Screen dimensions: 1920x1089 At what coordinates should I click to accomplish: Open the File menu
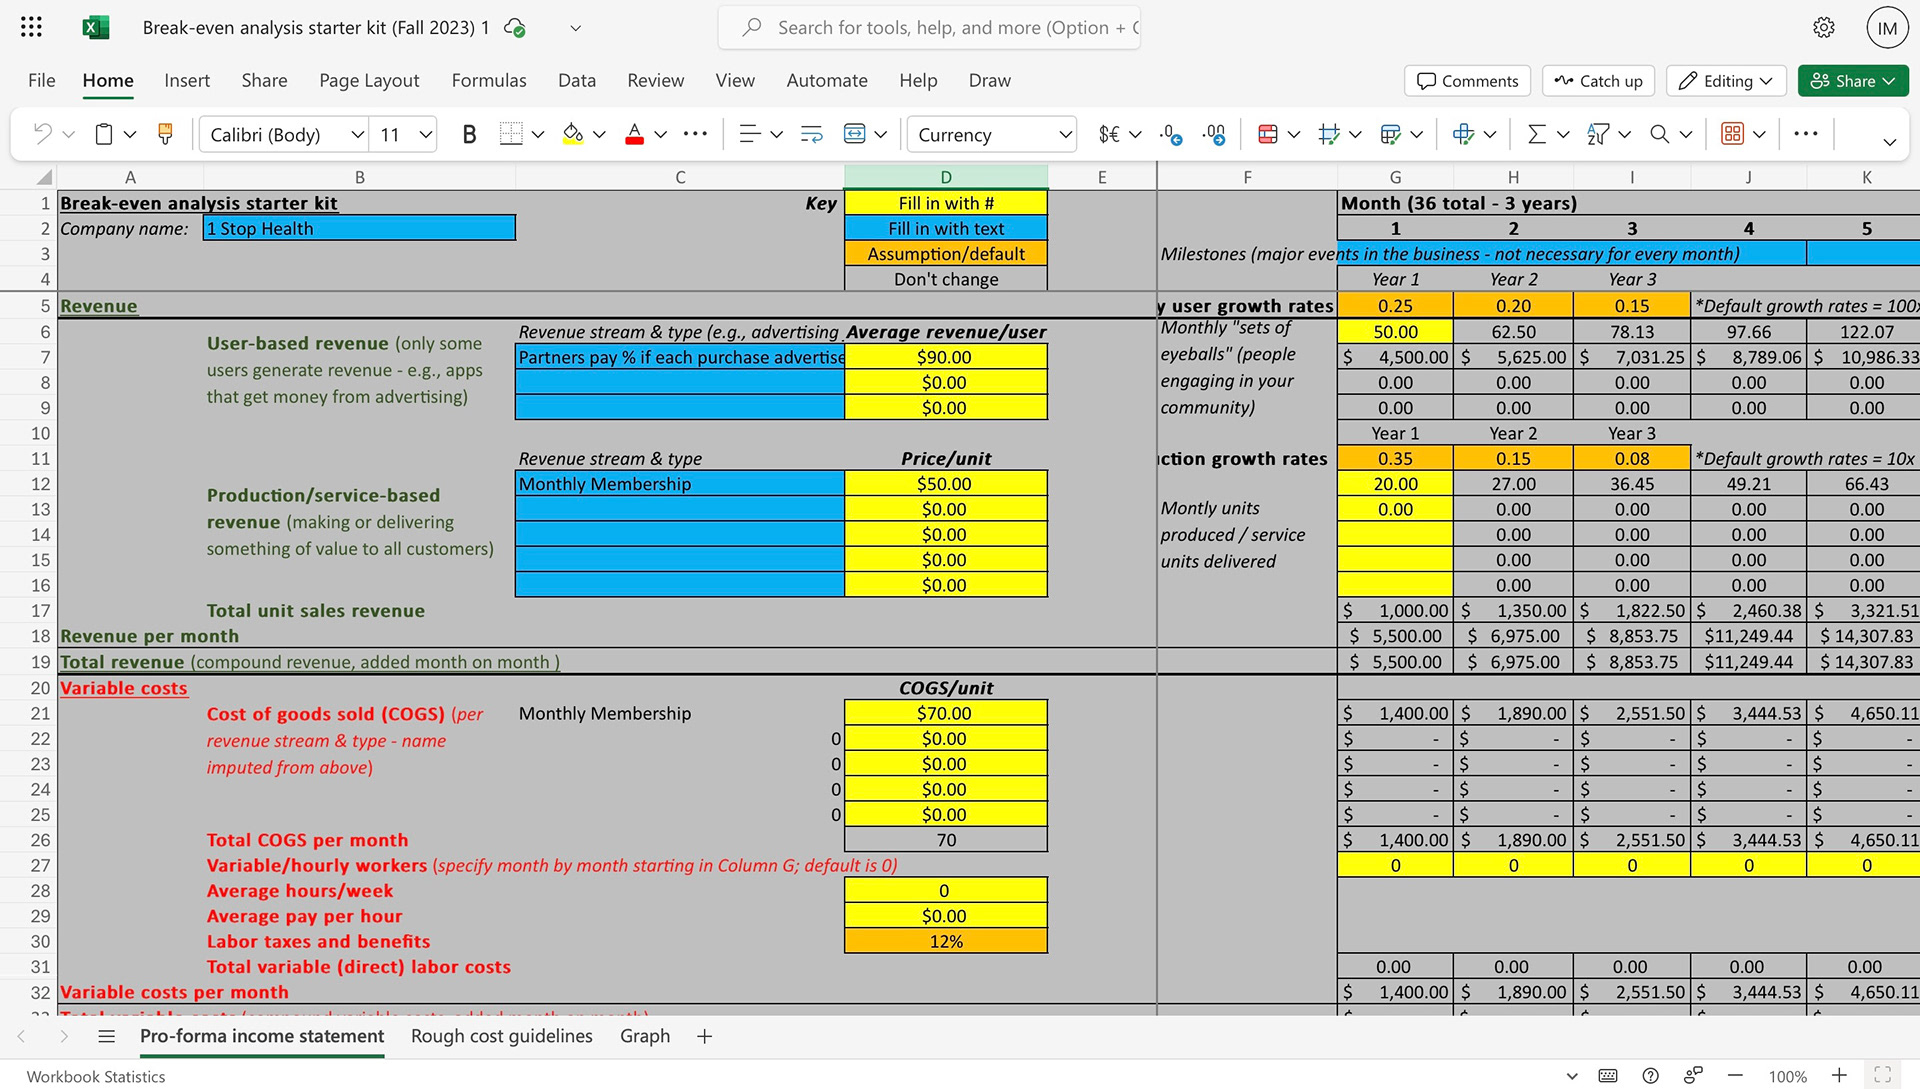[x=42, y=80]
